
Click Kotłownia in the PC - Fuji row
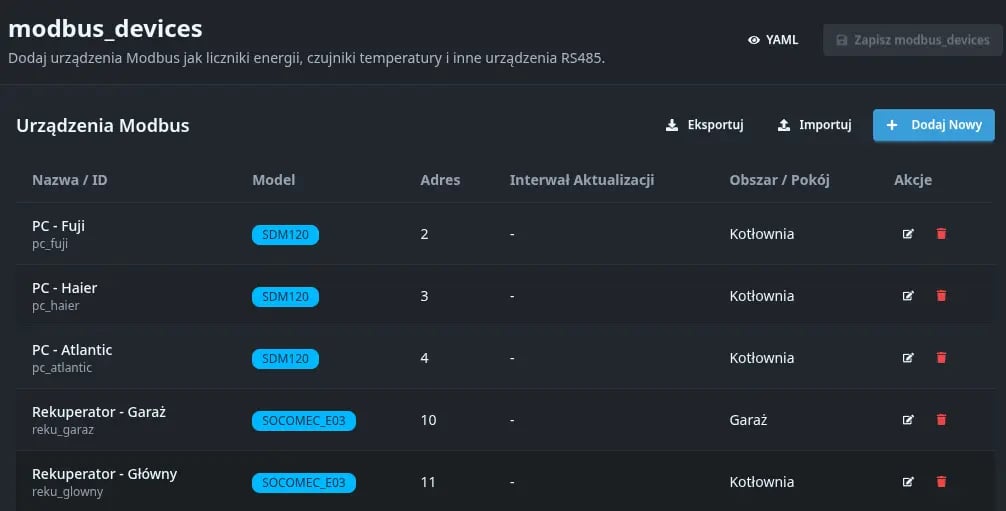coord(762,234)
